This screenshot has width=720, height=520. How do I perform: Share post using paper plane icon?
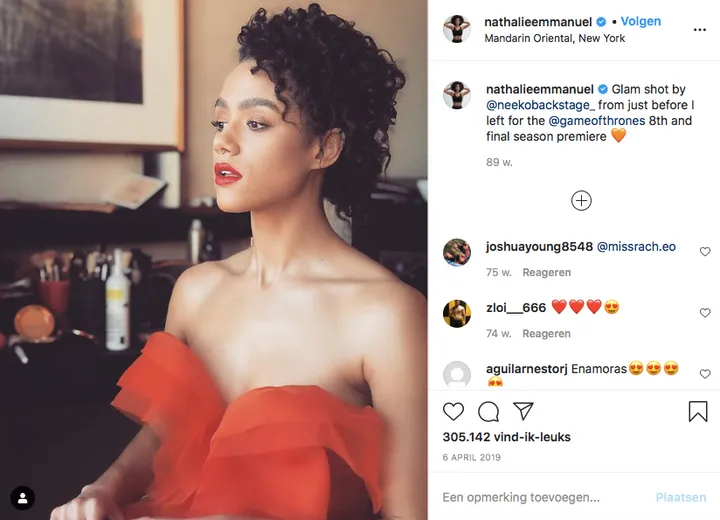coord(523,411)
